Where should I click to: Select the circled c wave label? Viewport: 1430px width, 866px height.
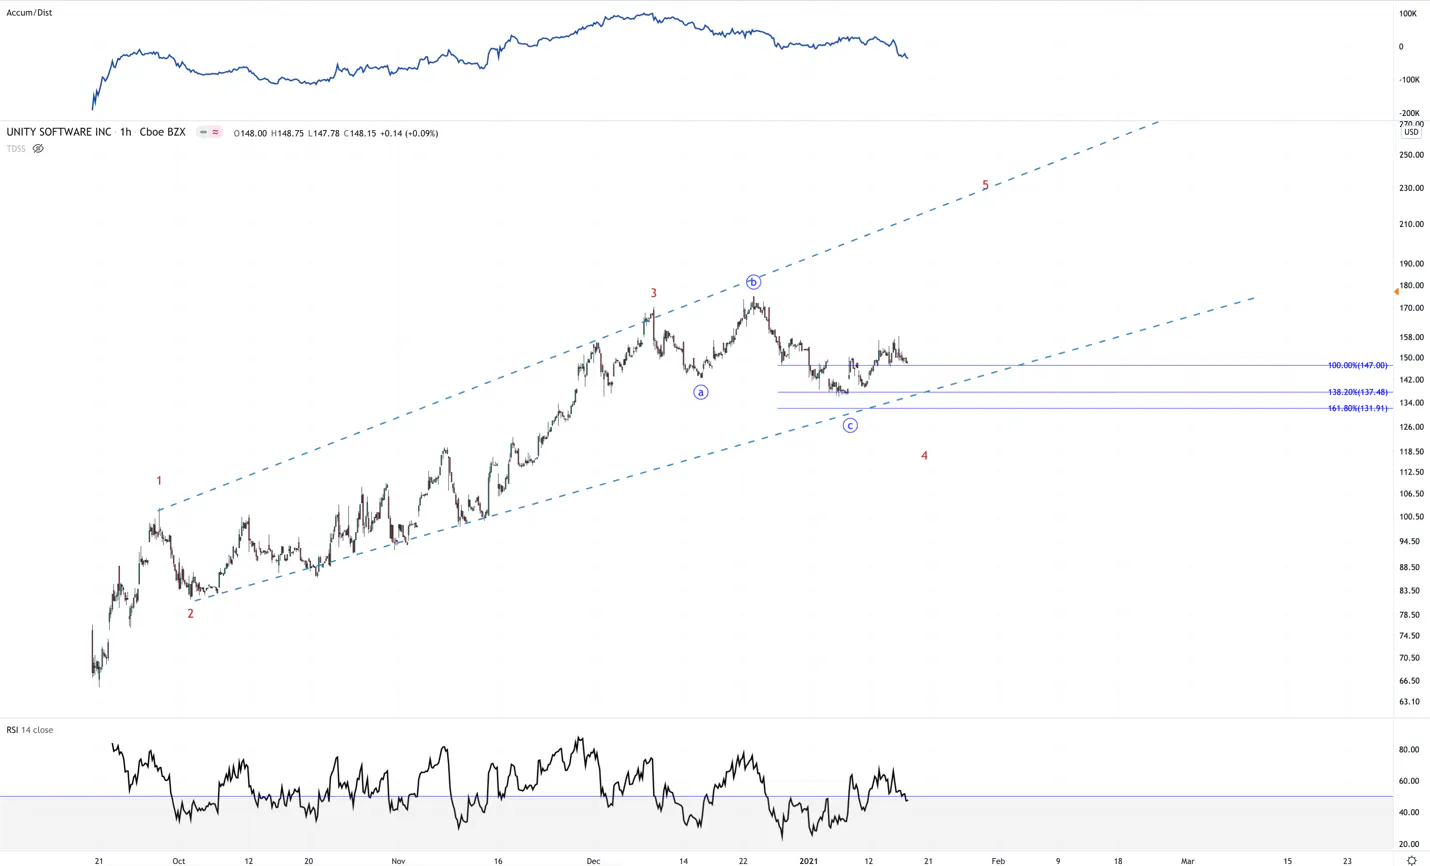pos(850,425)
